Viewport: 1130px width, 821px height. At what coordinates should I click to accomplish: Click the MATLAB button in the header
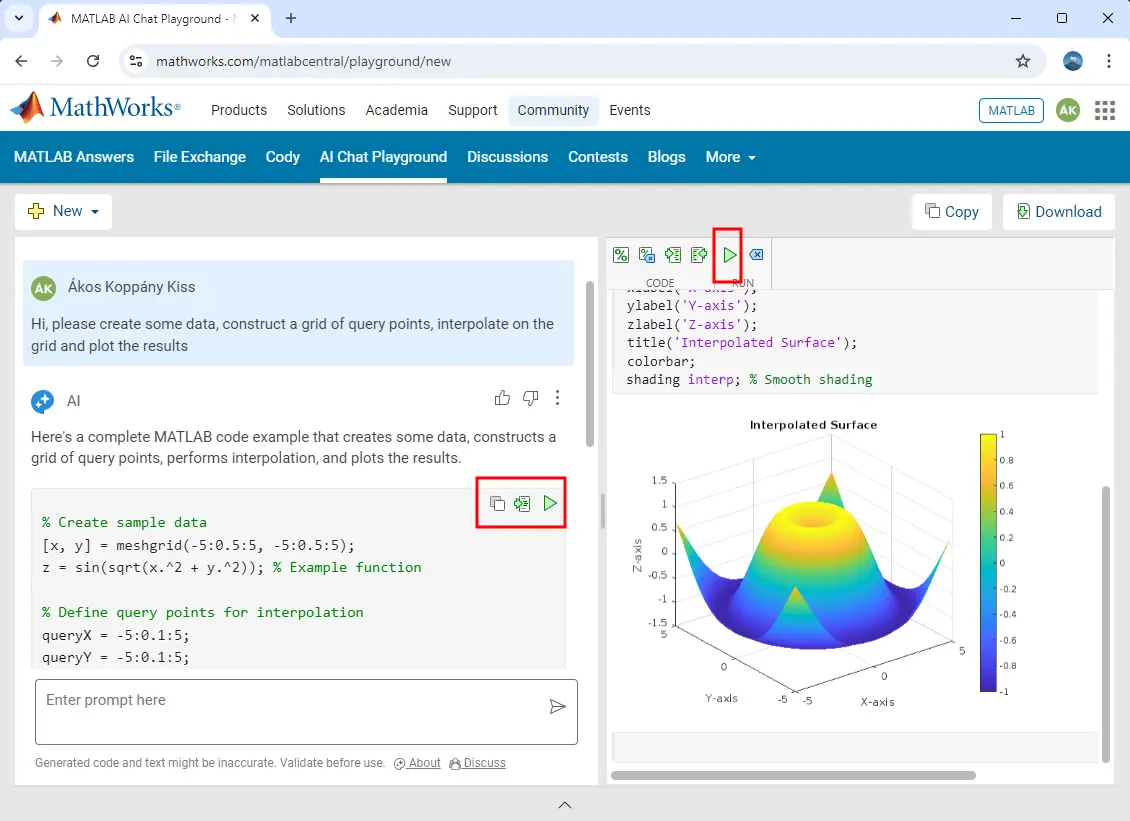click(1011, 110)
